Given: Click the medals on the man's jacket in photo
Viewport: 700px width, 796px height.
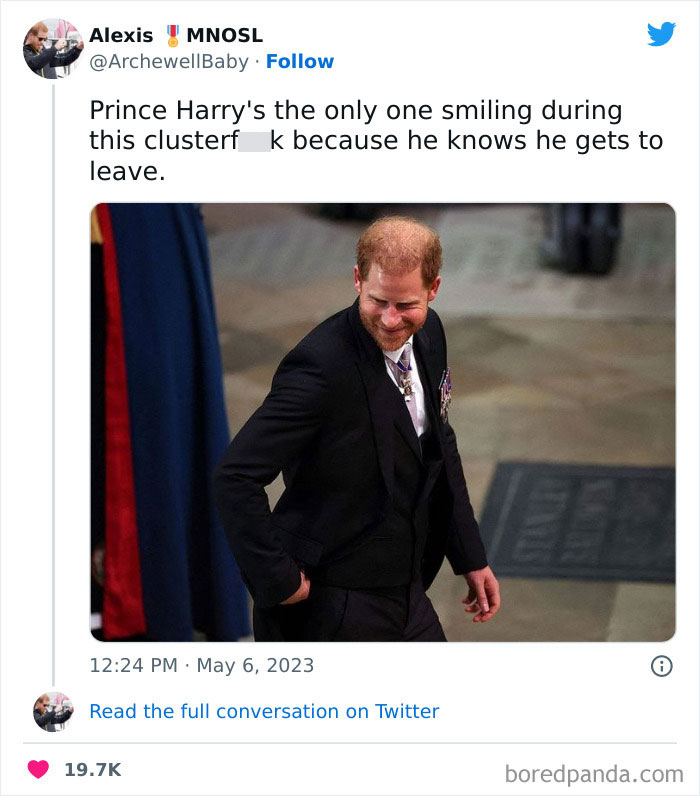Looking at the screenshot, I should pos(445,392).
